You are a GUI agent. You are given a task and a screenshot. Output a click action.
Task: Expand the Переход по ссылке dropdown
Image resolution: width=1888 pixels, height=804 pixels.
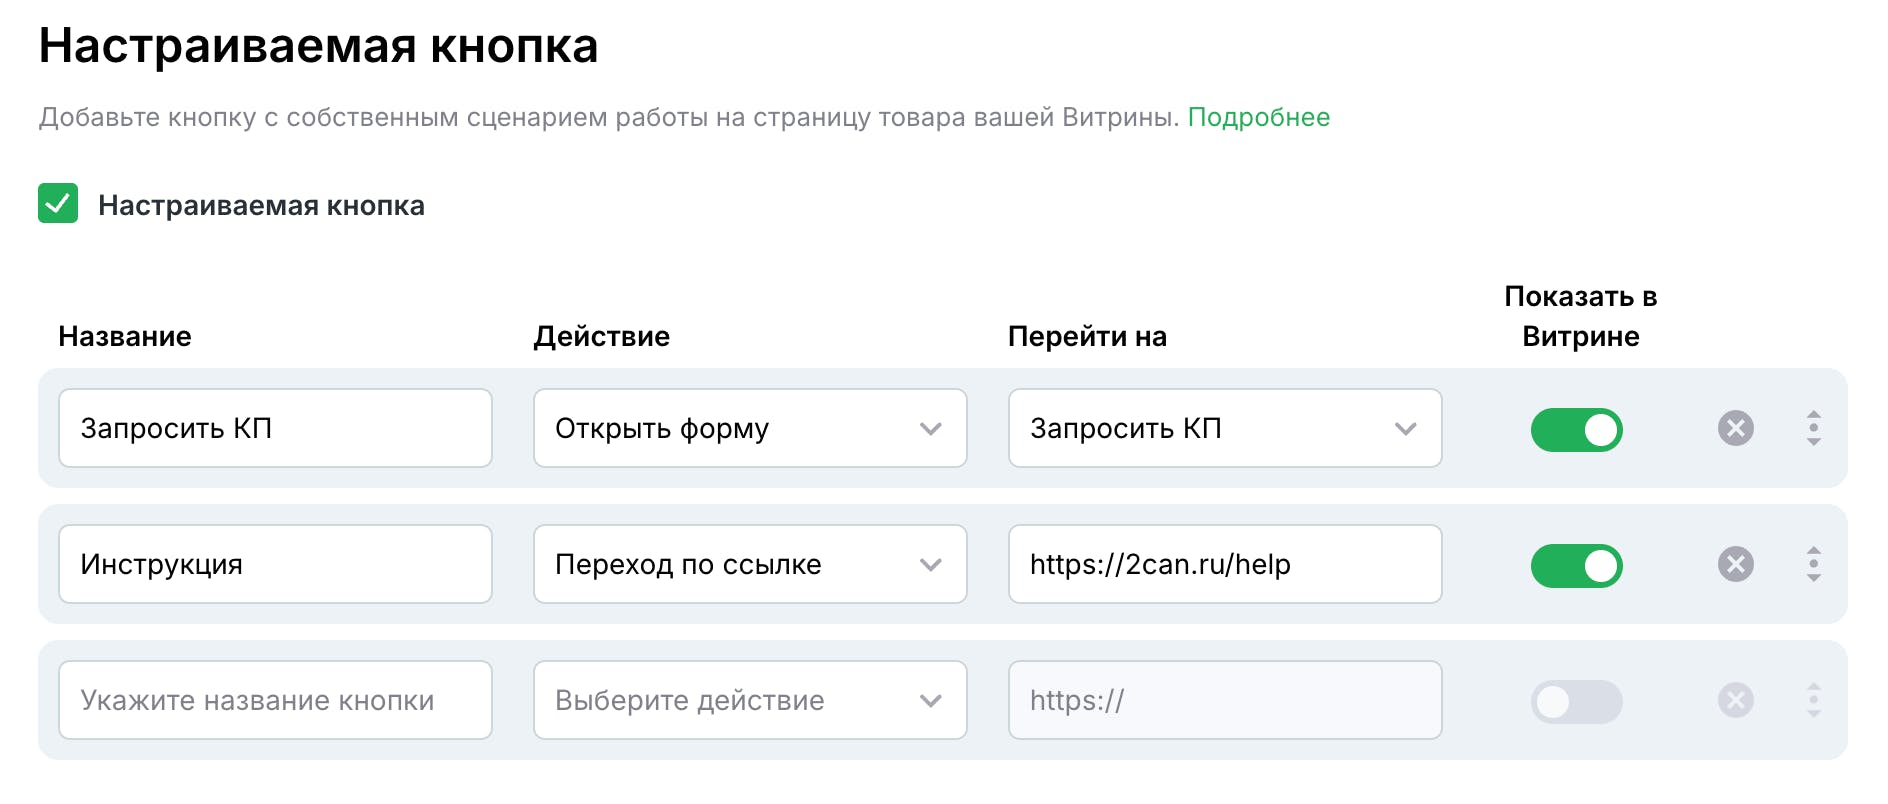pyautogui.click(x=750, y=564)
